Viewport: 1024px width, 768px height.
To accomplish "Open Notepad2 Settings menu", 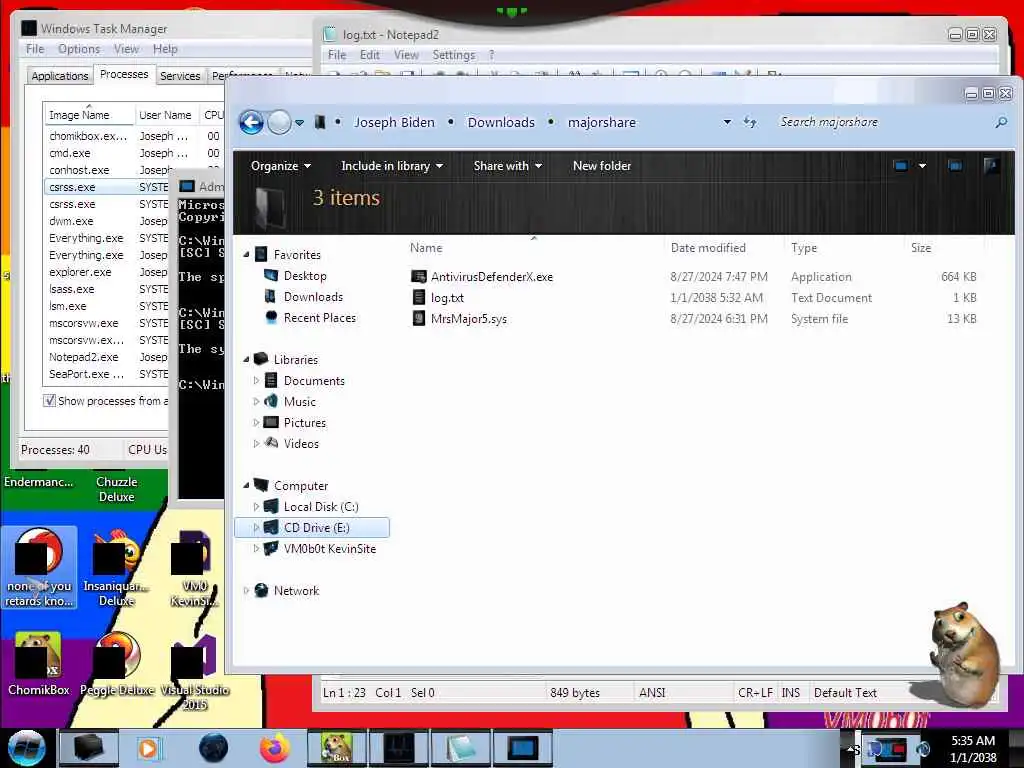I will tap(453, 55).
